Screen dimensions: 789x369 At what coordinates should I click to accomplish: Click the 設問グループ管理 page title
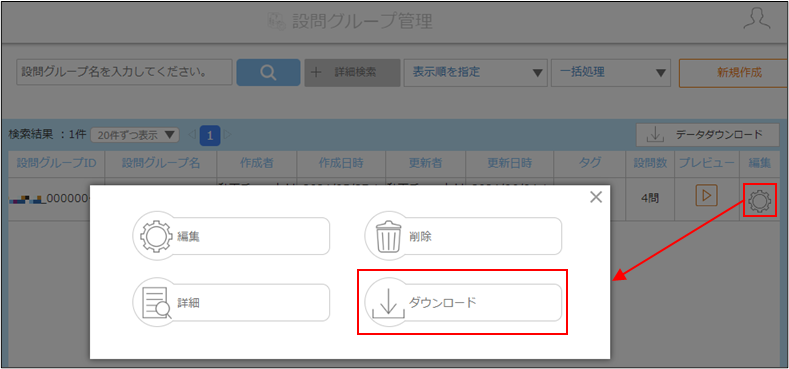pos(362,21)
